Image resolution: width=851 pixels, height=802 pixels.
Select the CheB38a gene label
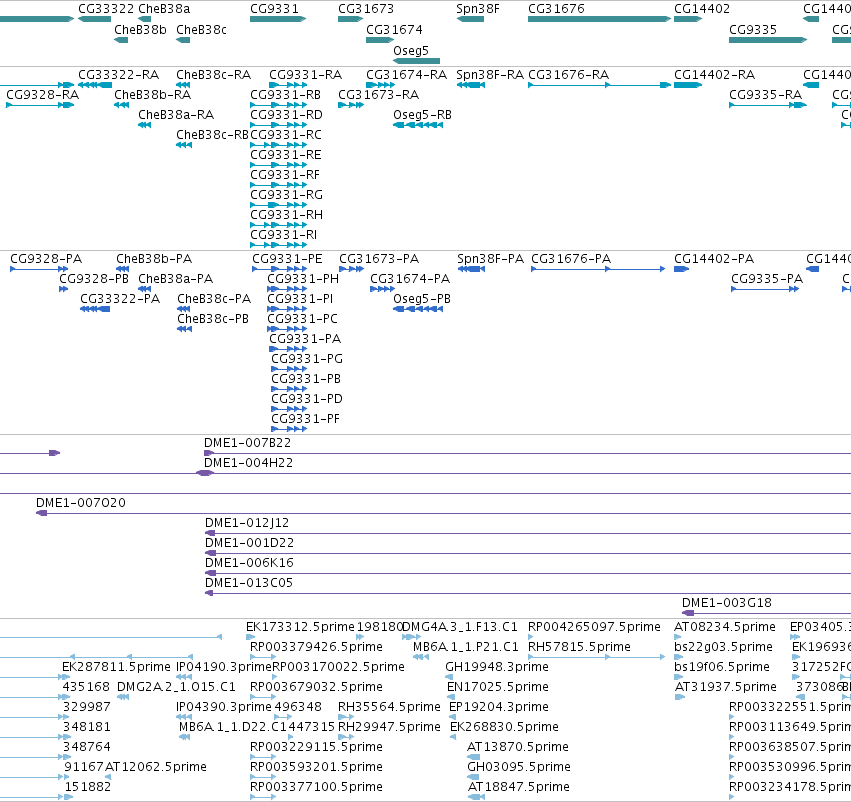(164, 9)
